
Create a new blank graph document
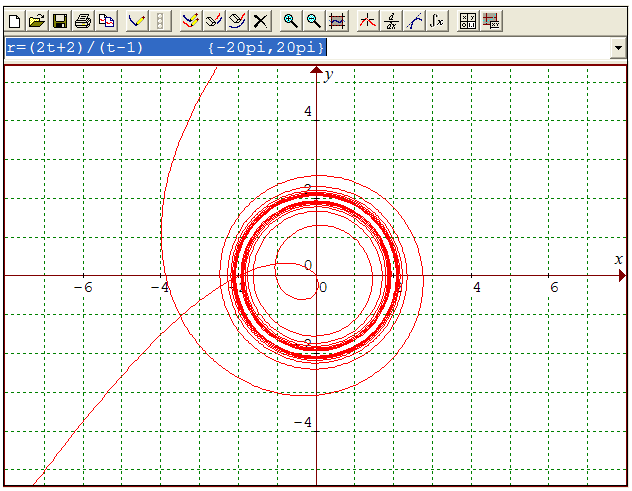tap(15, 21)
